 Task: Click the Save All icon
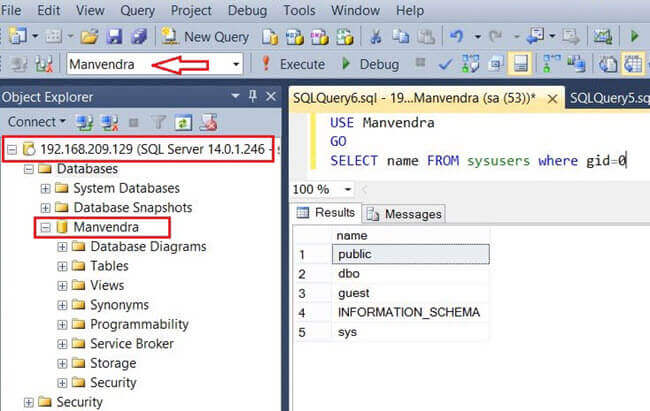(139, 37)
